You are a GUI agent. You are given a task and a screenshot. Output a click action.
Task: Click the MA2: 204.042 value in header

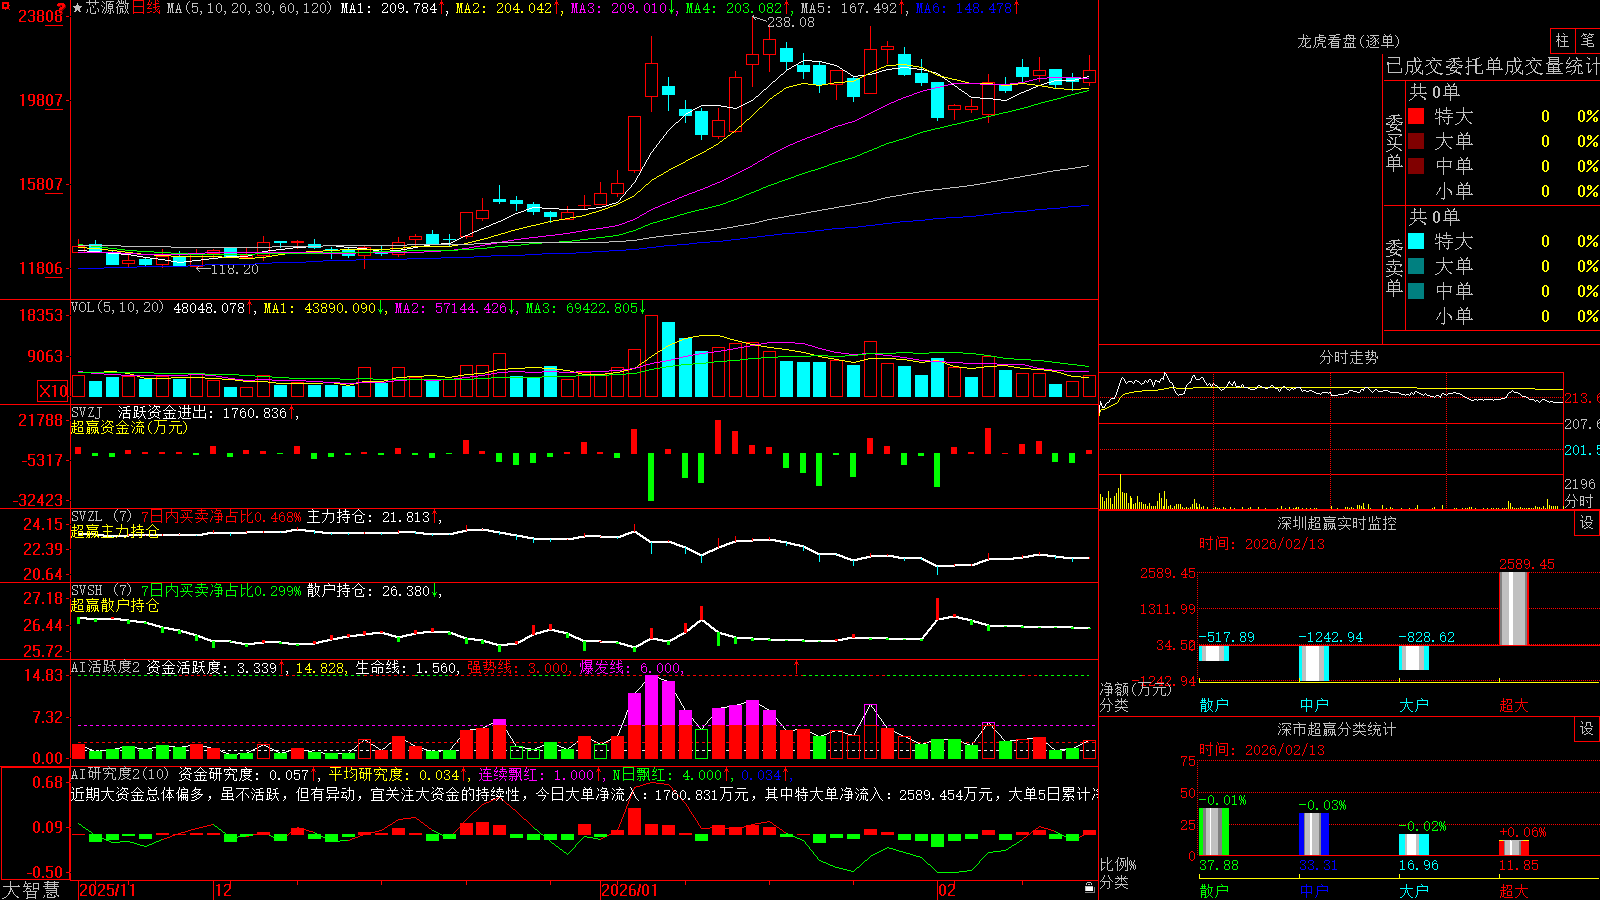(503, 8)
